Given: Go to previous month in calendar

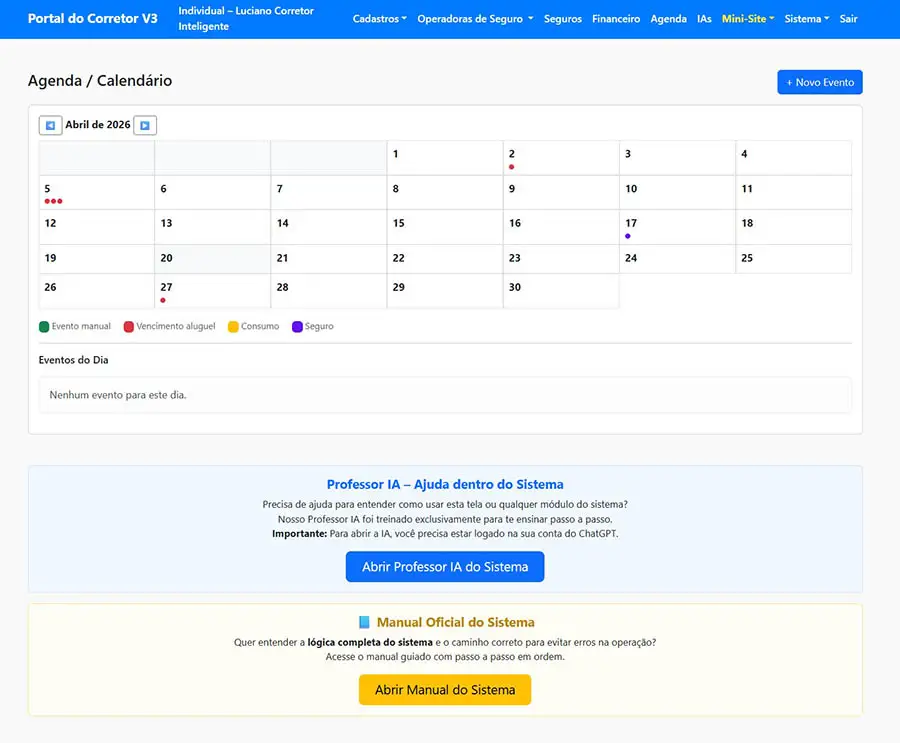Looking at the screenshot, I should [50, 125].
